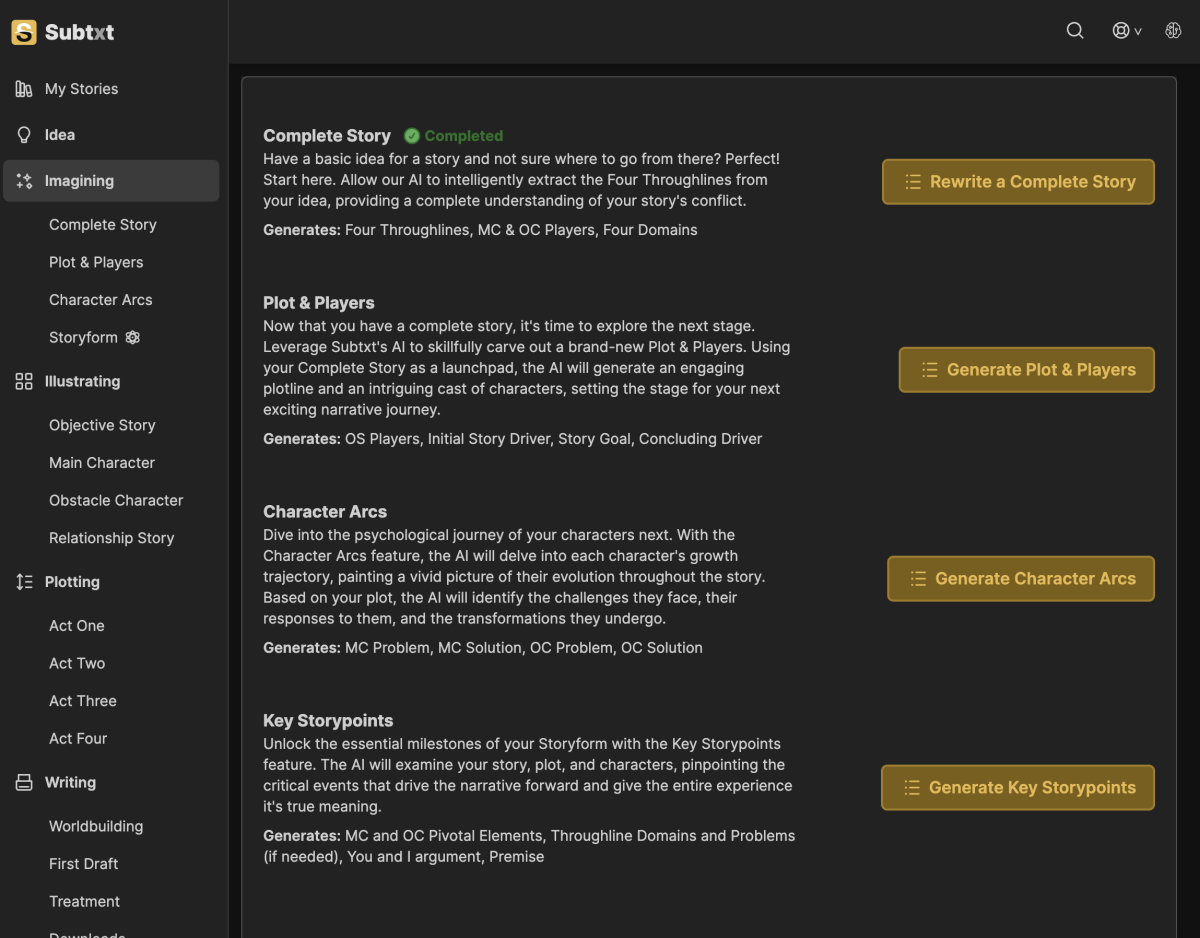Click the green Completed status label
The height and width of the screenshot is (938, 1200).
(x=464, y=136)
